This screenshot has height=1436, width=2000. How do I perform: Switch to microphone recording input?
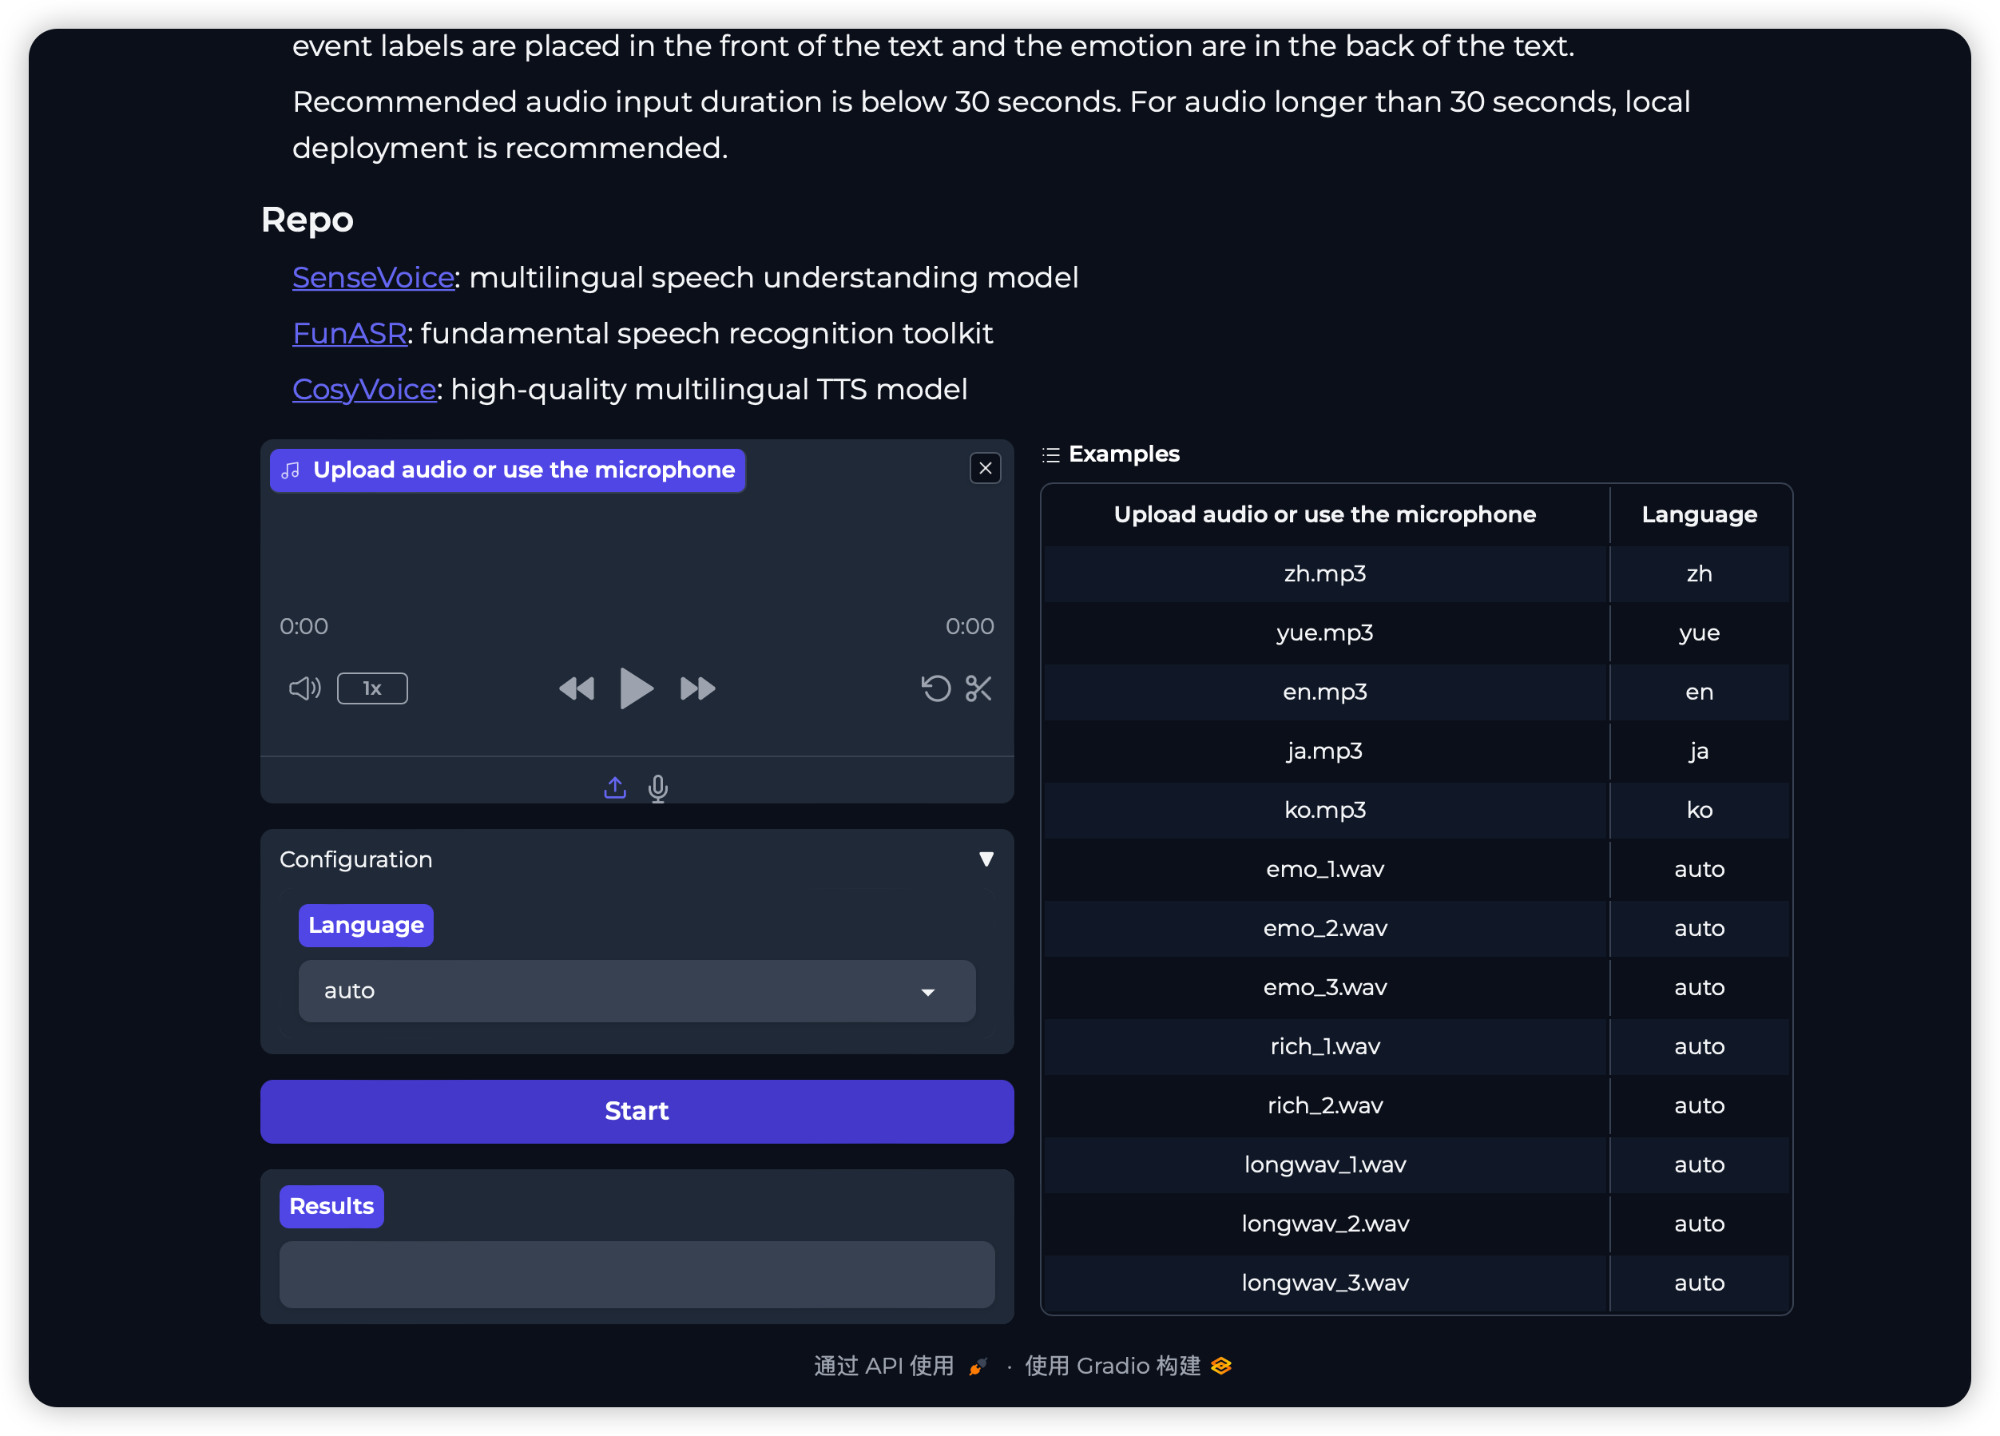(658, 788)
